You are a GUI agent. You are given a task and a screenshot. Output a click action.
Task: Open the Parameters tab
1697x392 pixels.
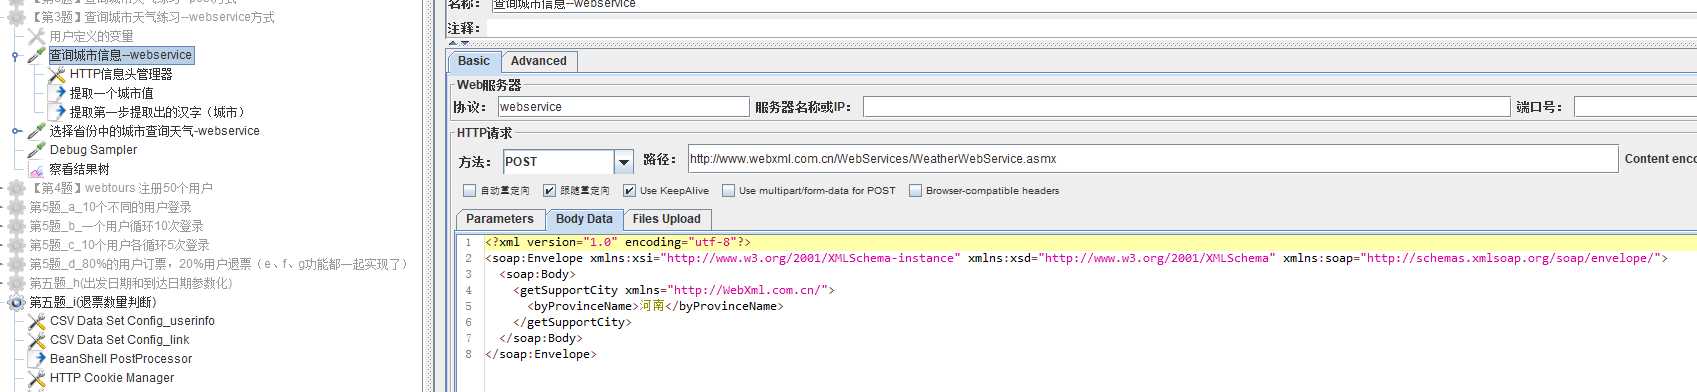point(500,219)
